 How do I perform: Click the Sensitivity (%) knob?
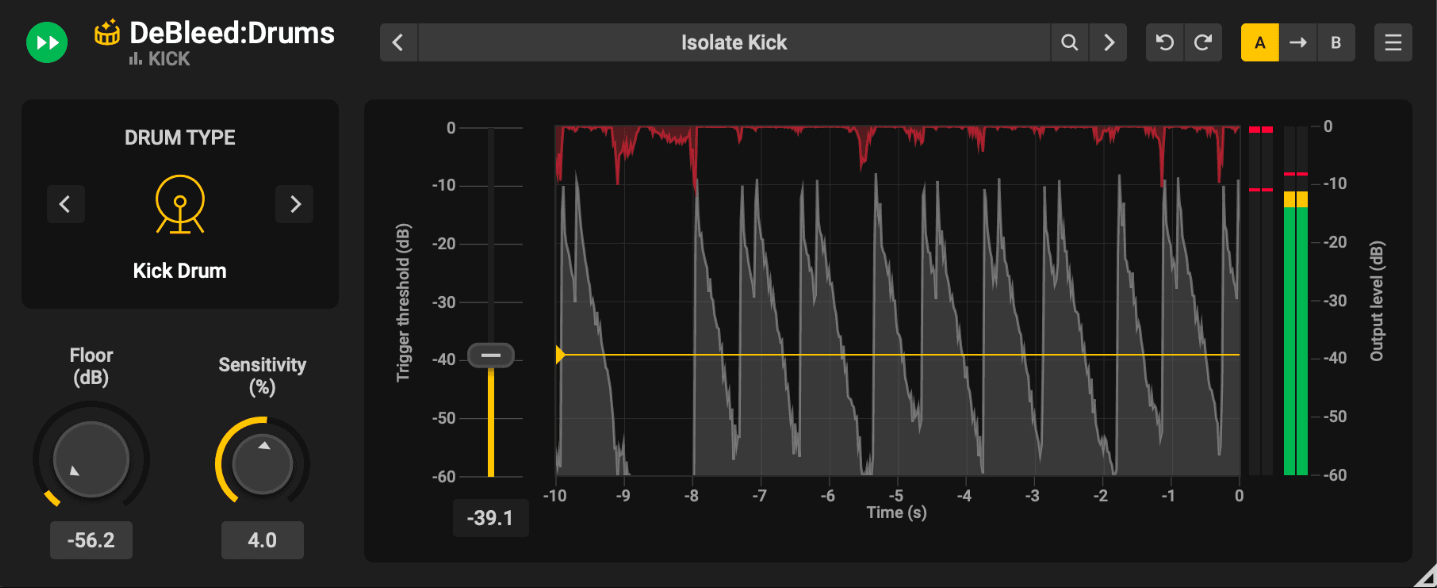(x=262, y=464)
